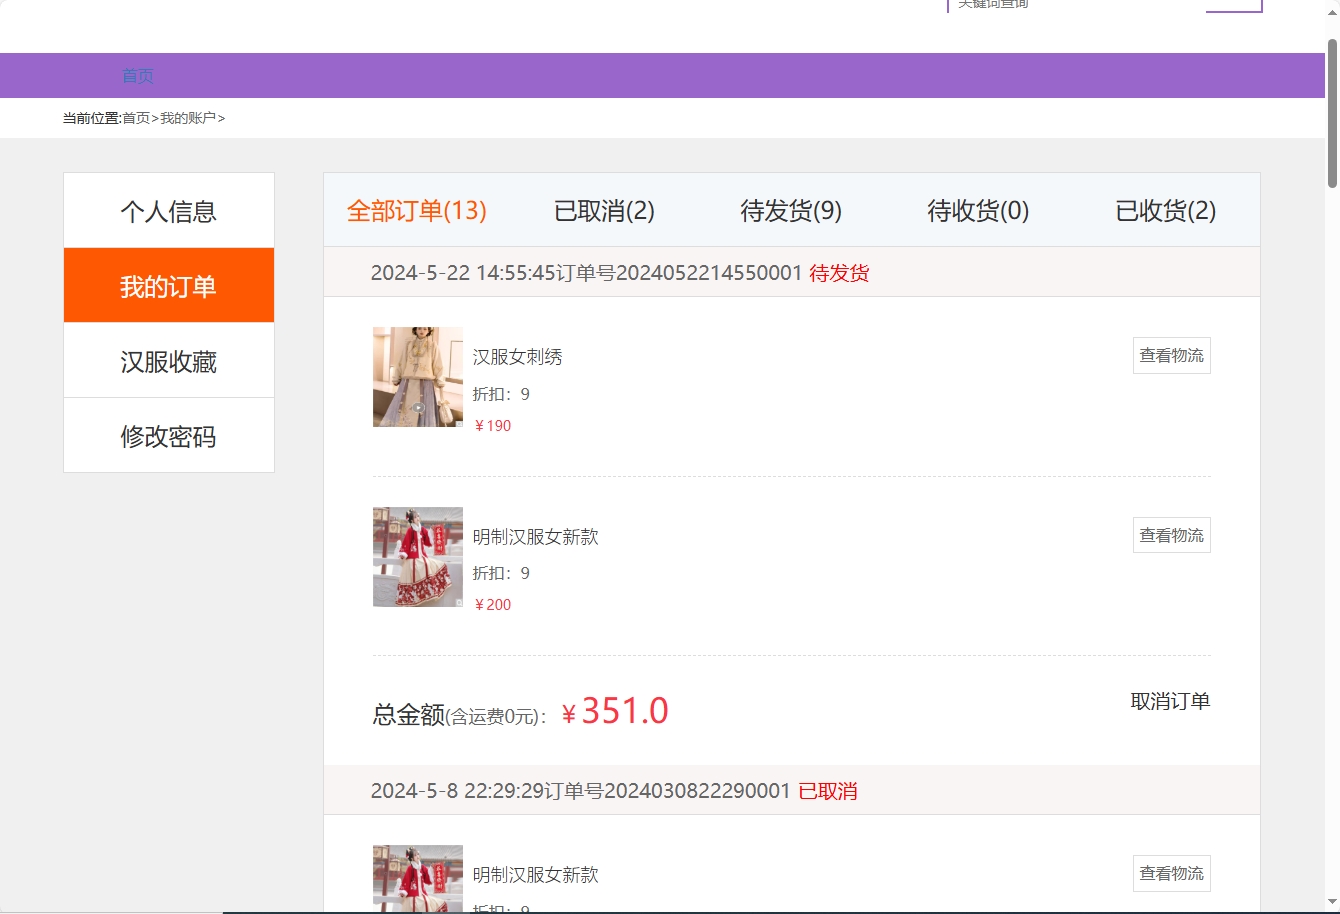Viewport: 1340px width, 914px height.
Task: Open 个人信息 in the sidebar
Action: point(168,210)
